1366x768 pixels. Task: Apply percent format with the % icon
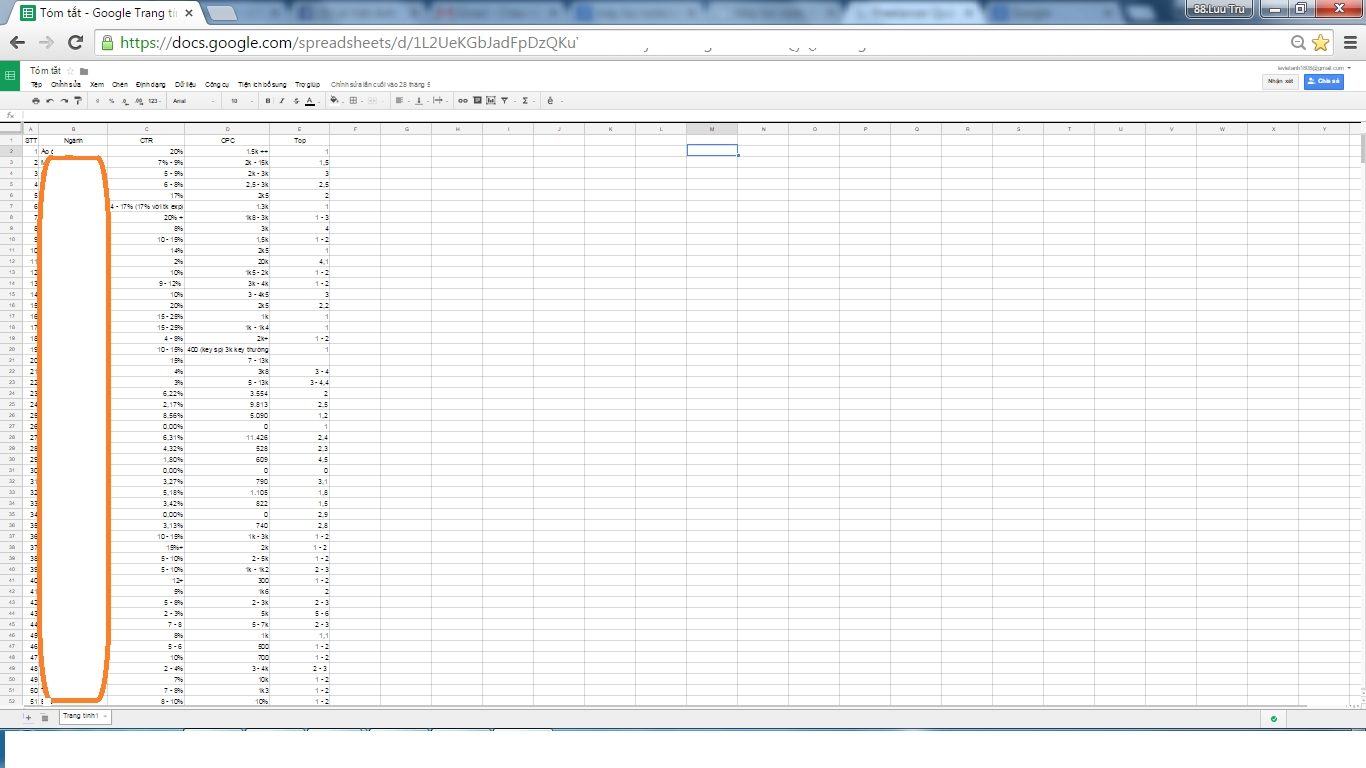[111, 101]
